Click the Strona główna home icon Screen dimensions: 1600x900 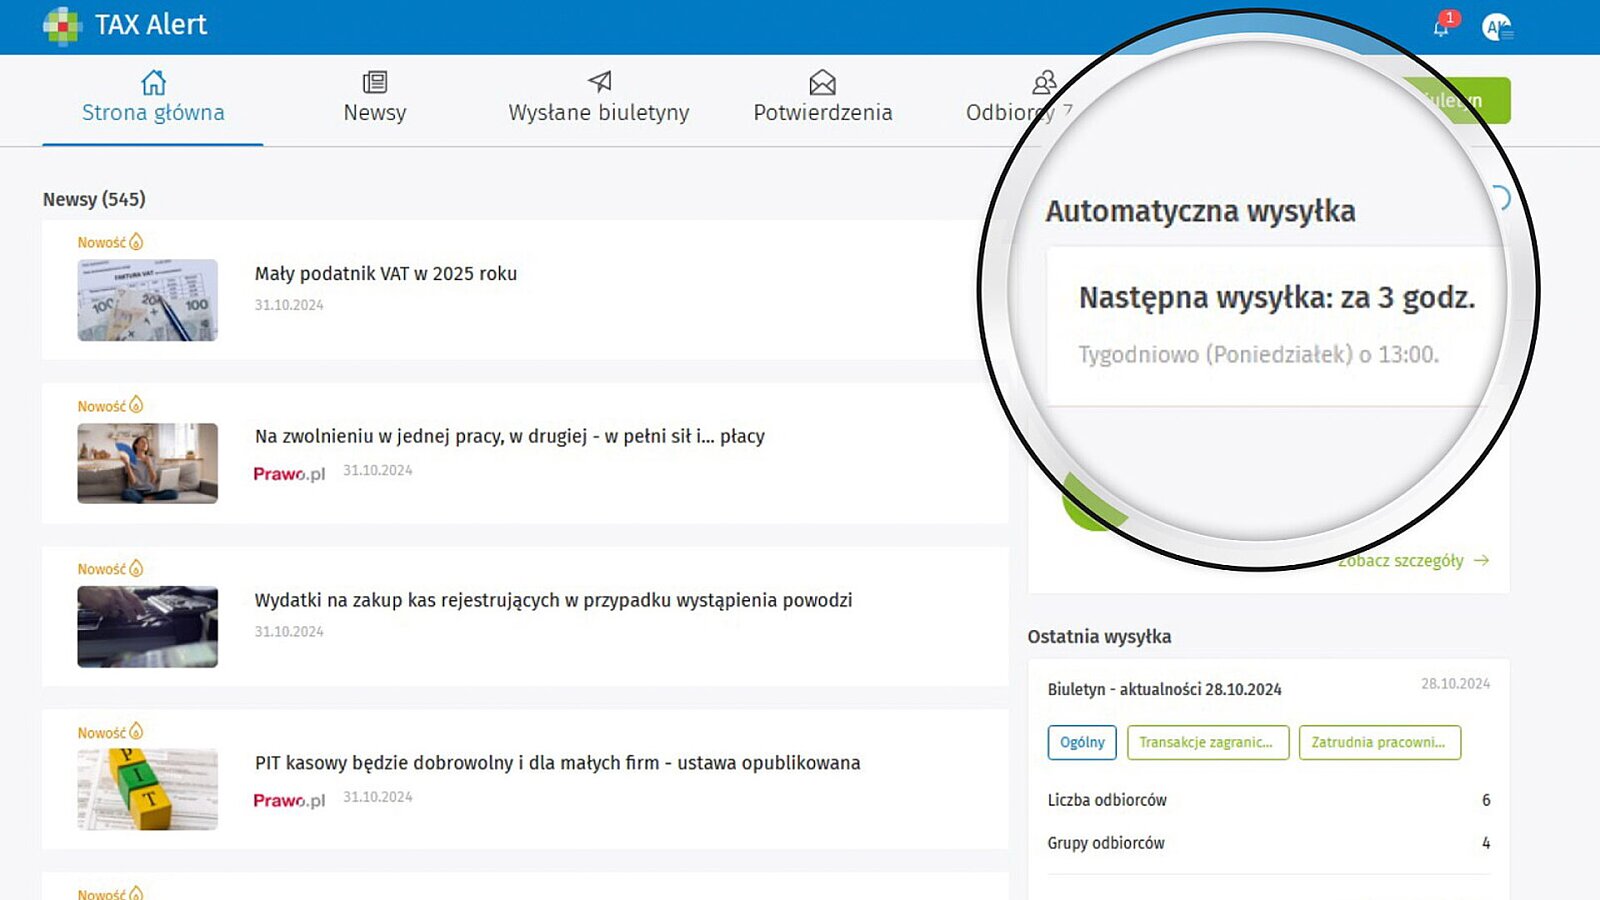(x=153, y=82)
